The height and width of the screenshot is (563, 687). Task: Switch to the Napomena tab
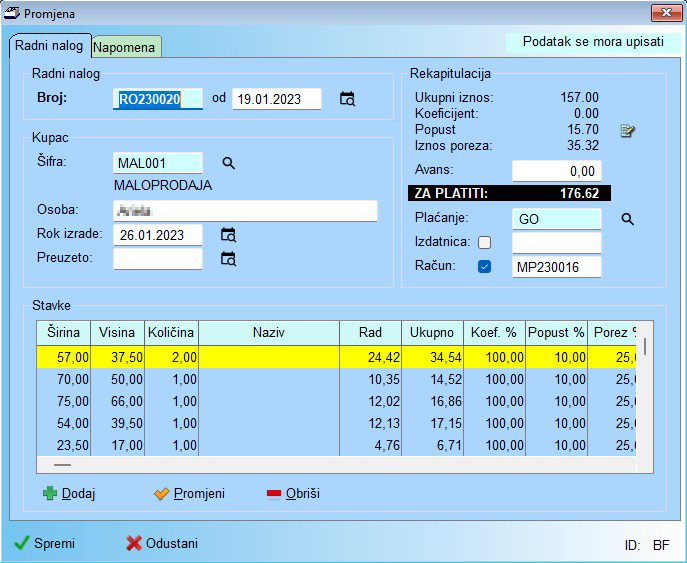pos(126,47)
